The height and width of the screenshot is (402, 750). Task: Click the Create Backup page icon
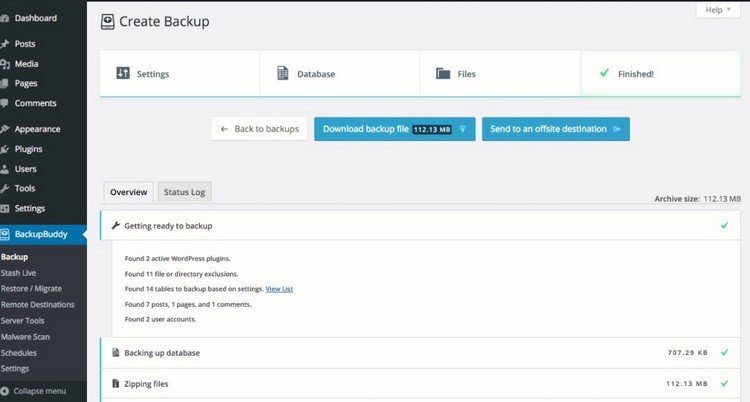pos(108,22)
